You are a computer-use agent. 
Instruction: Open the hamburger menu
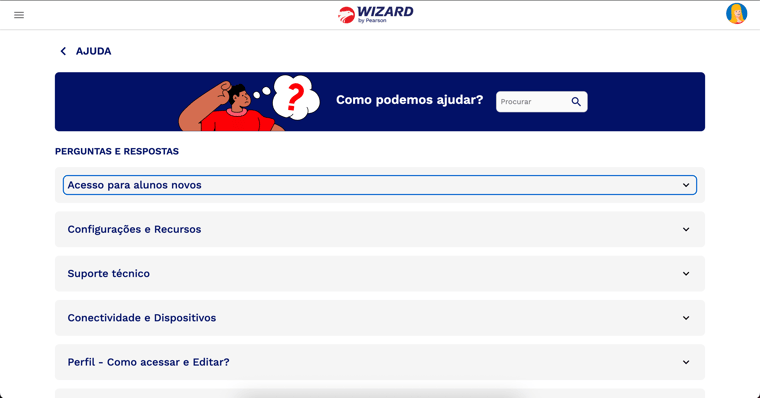pos(19,15)
